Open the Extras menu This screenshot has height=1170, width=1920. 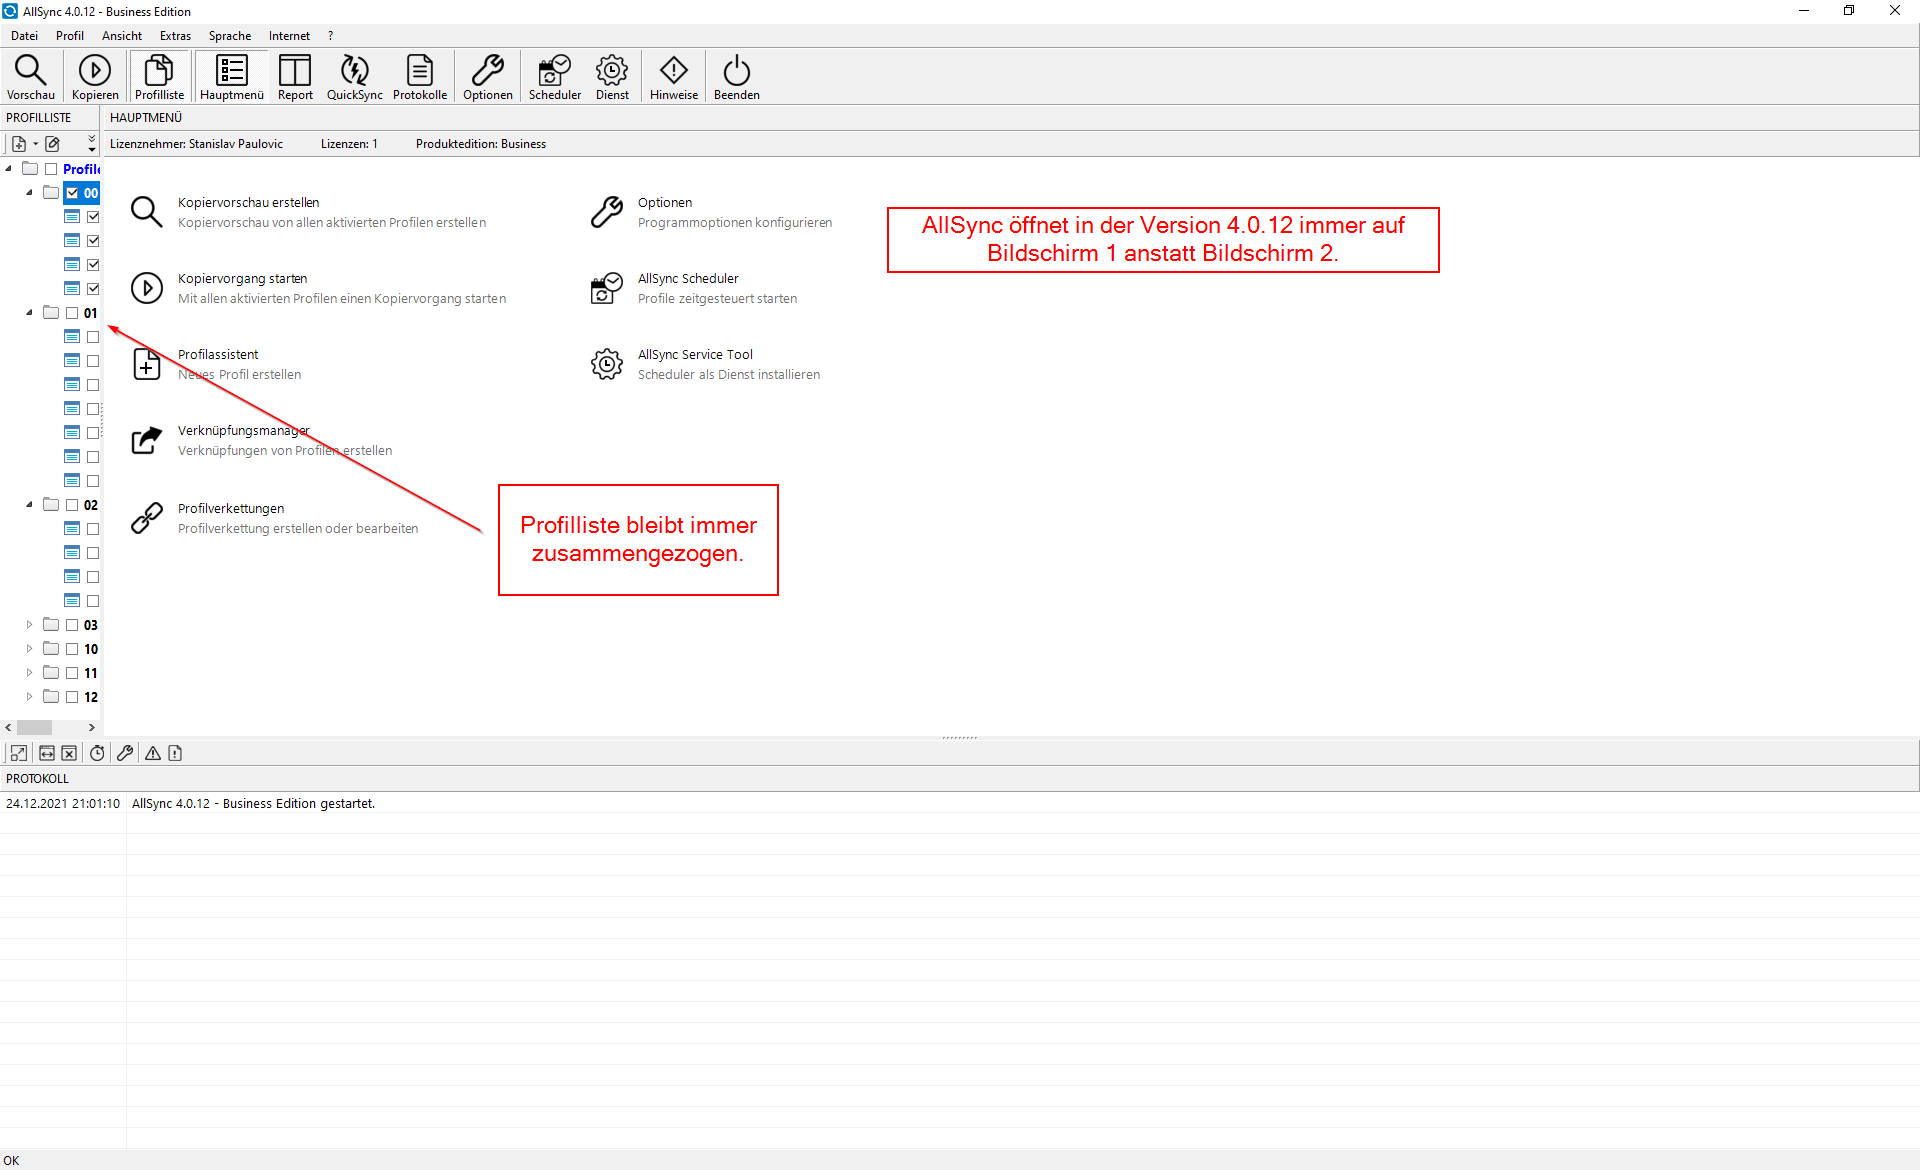pyautogui.click(x=175, y=36)
